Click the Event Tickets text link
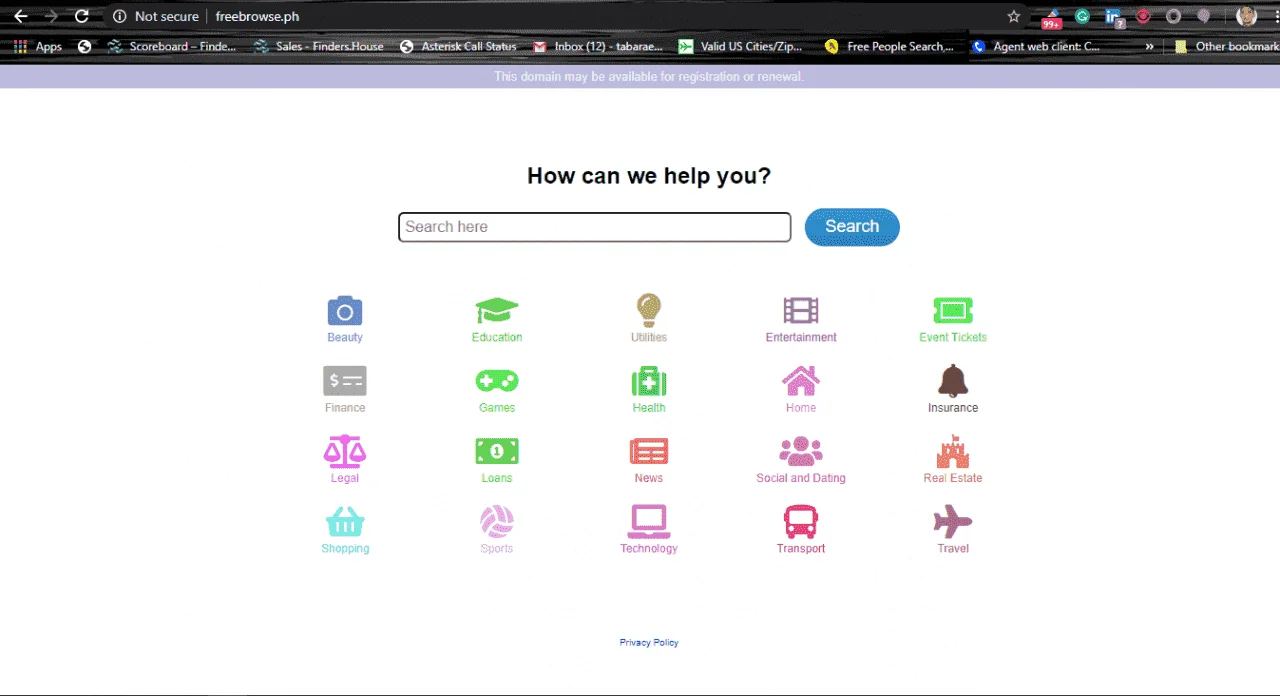 pos(953,337)
